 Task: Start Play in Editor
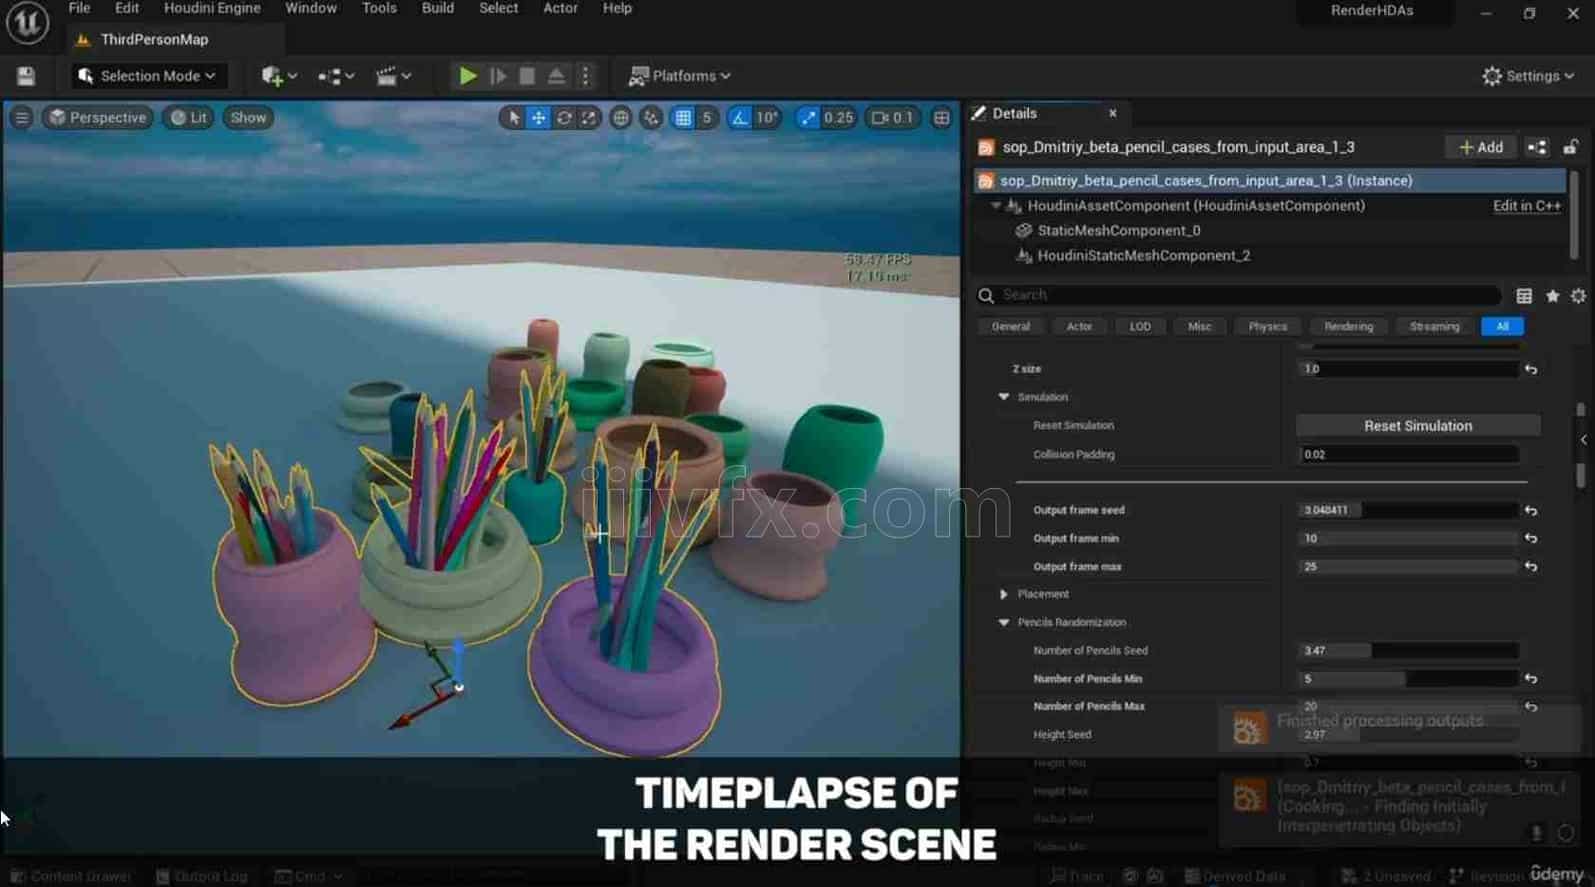coord(467,76)
